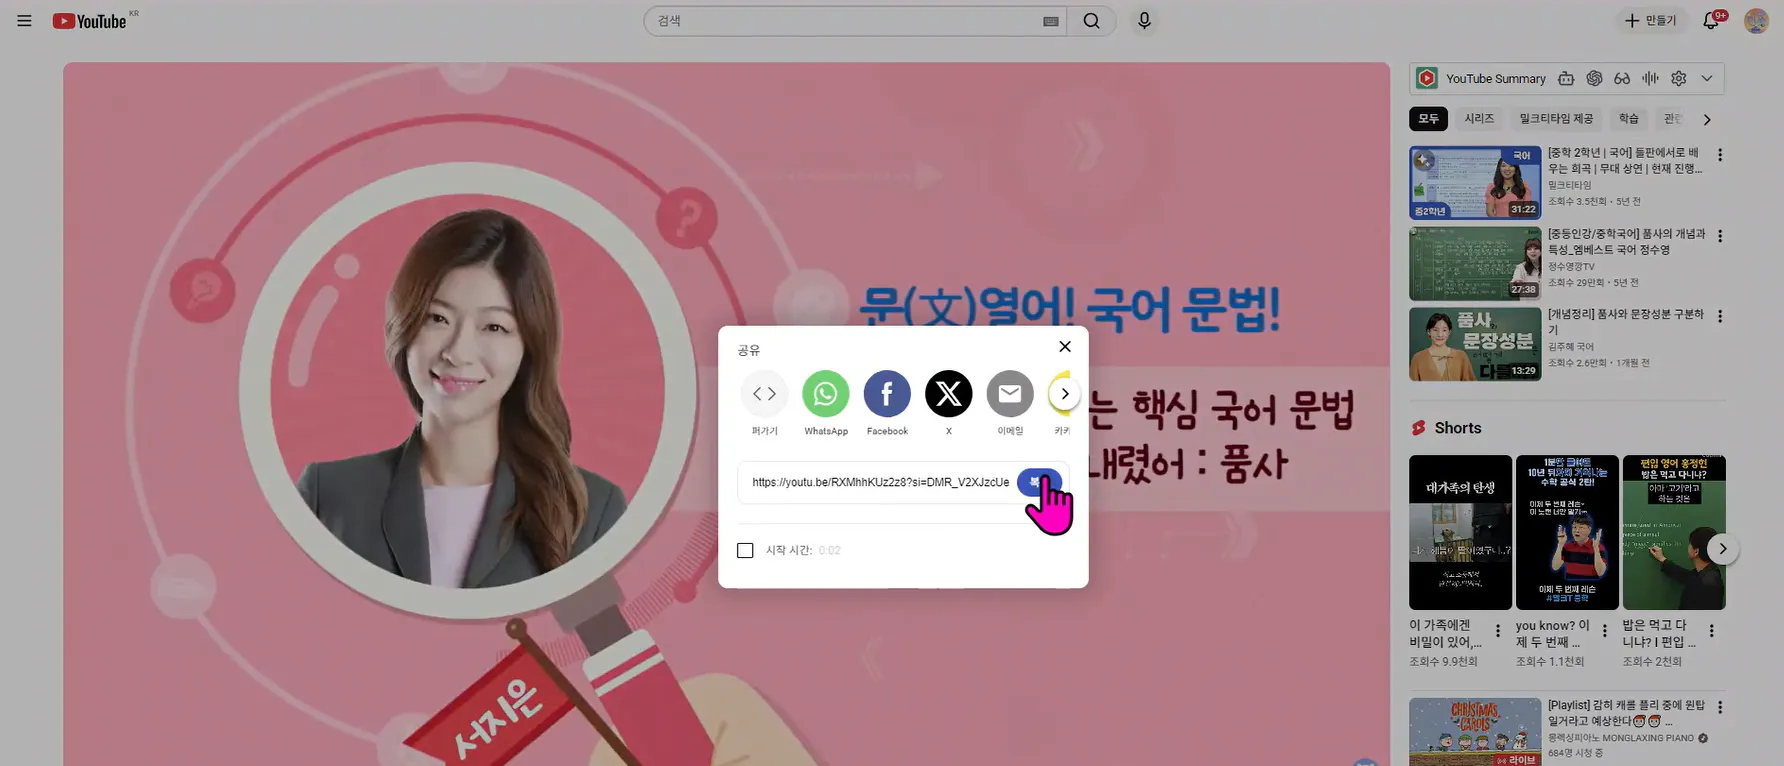Click channel name 밀크티타임
1784x766 pixels.
point(1569,185)
